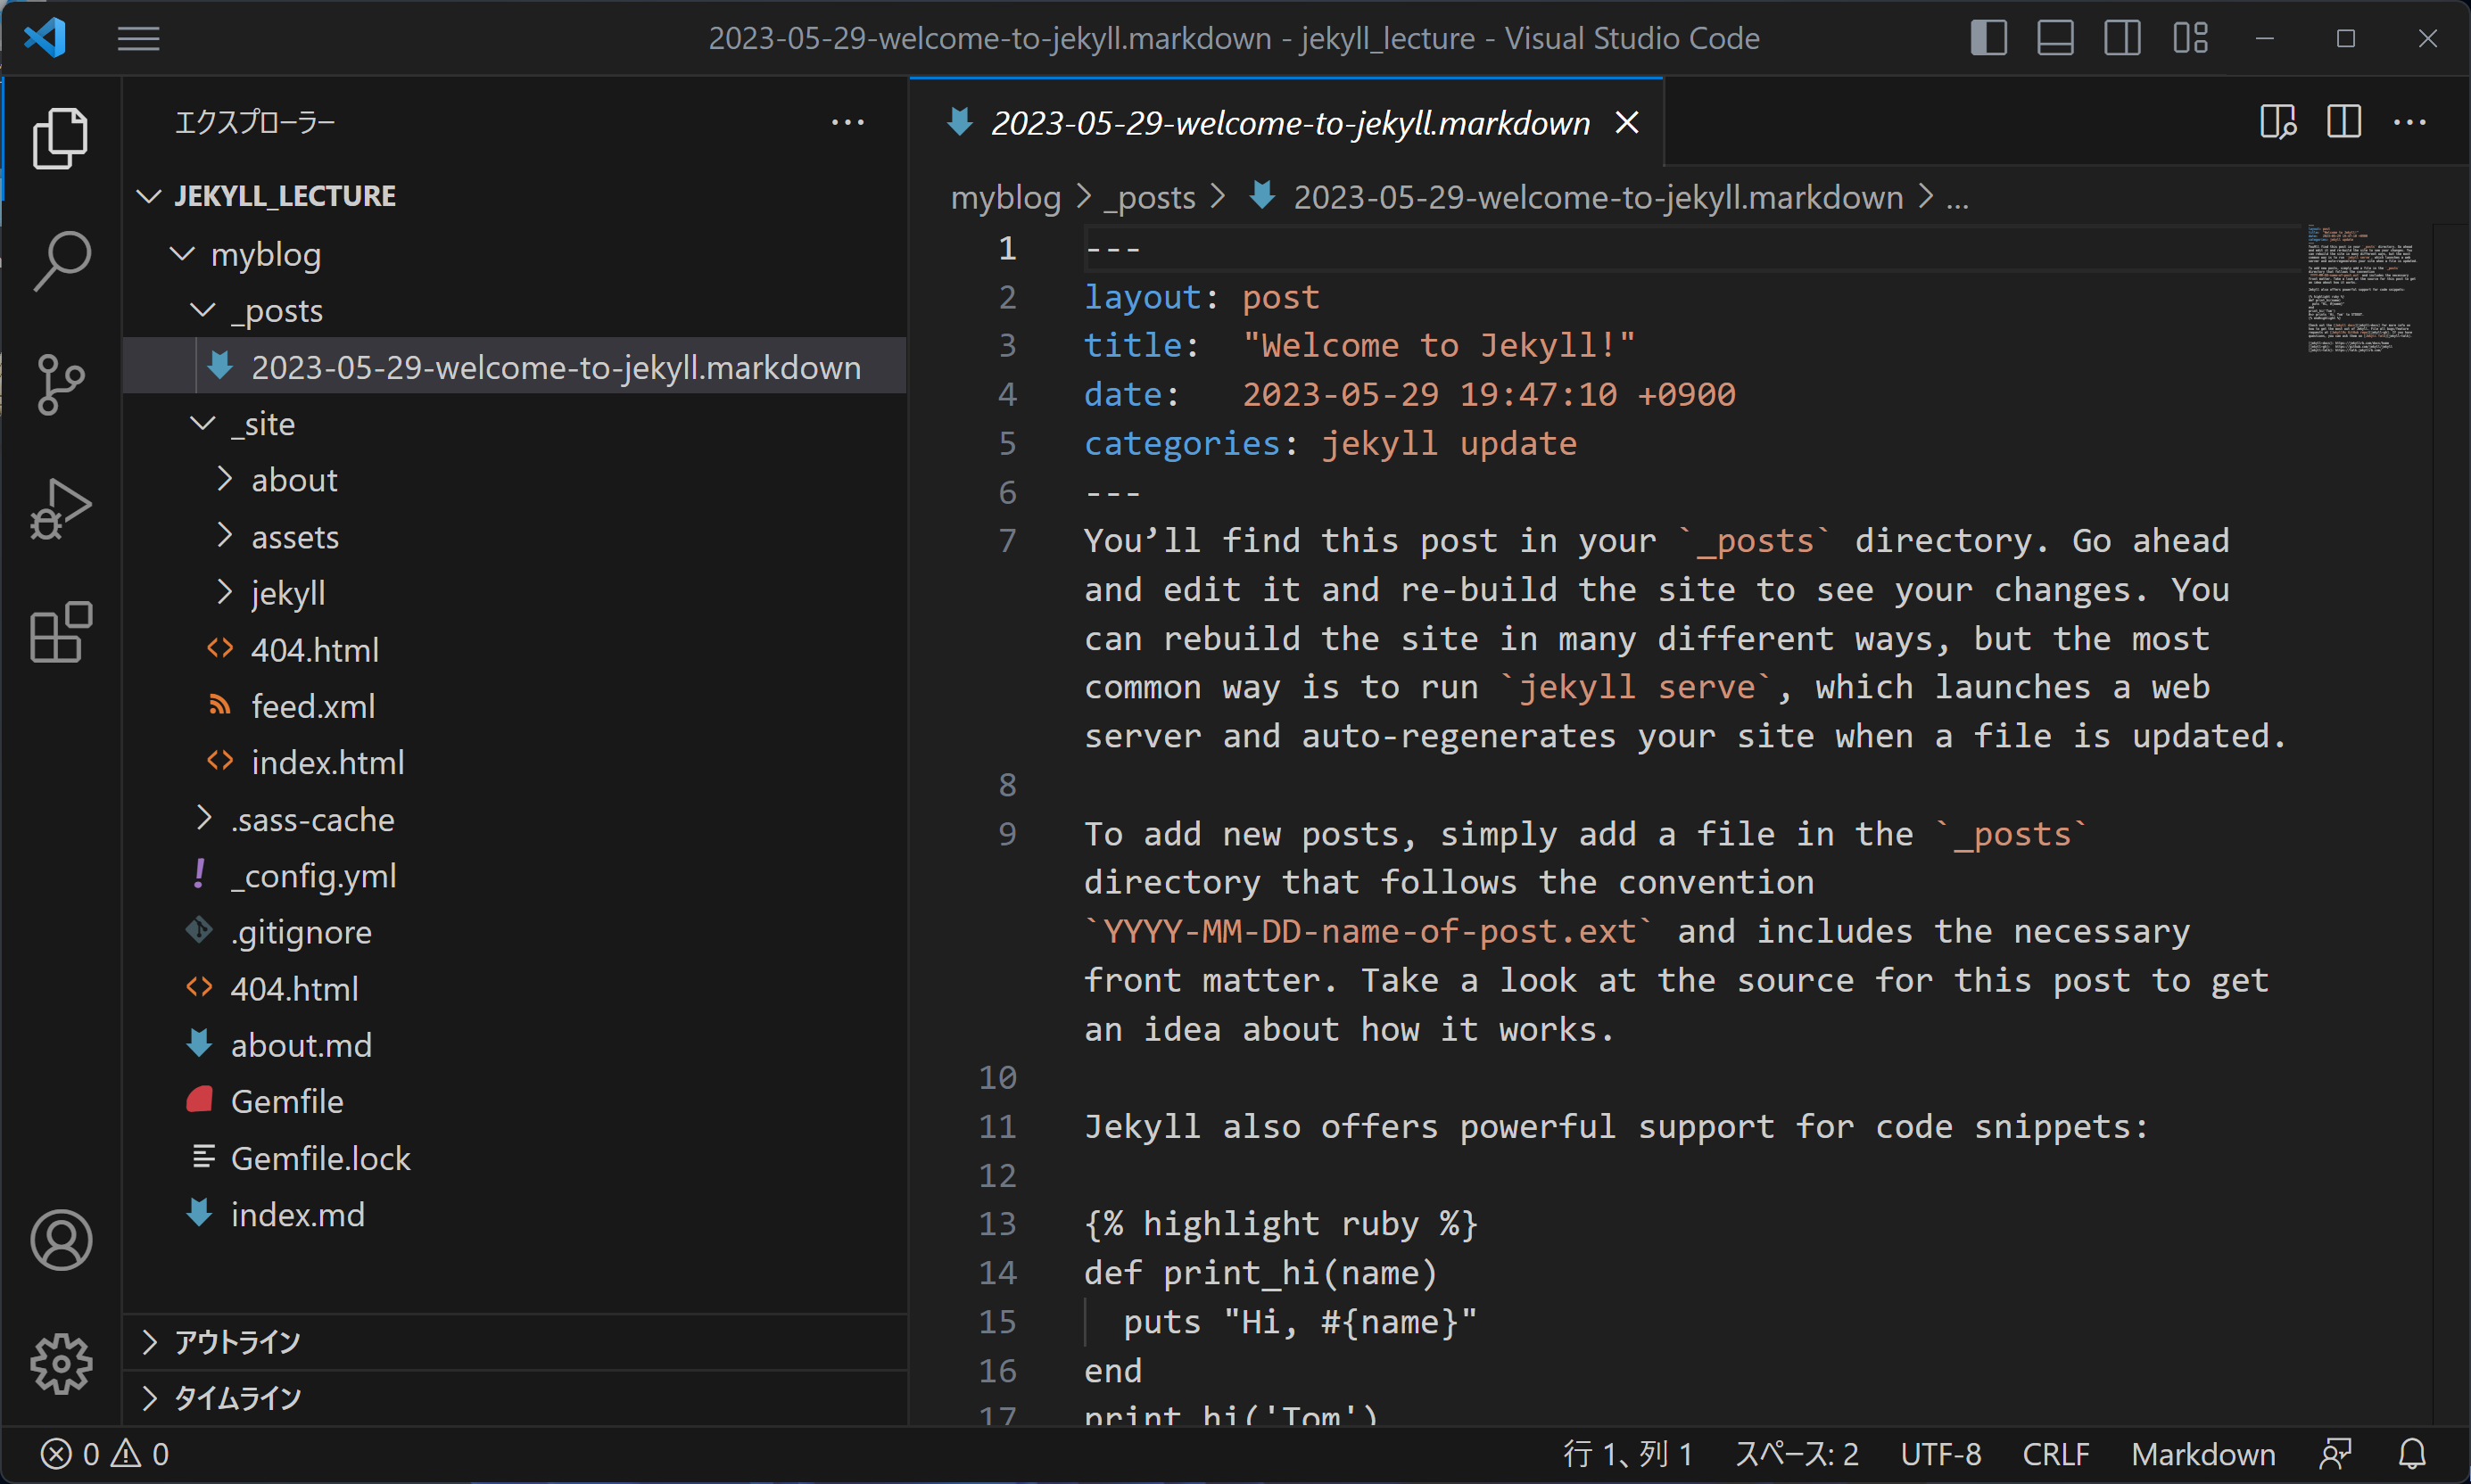Click the file name in the breadcrumb
The width and height of the screenshot is (2471, 1484).
(1598, 198)
